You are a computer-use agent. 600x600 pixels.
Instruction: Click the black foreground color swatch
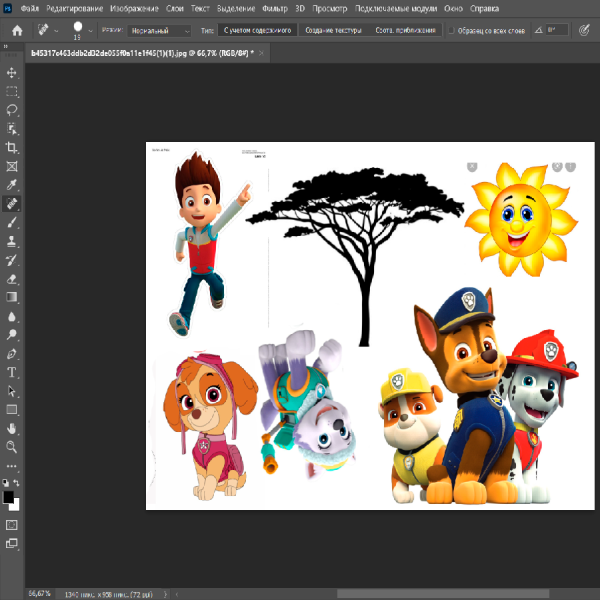pos(9,497)
